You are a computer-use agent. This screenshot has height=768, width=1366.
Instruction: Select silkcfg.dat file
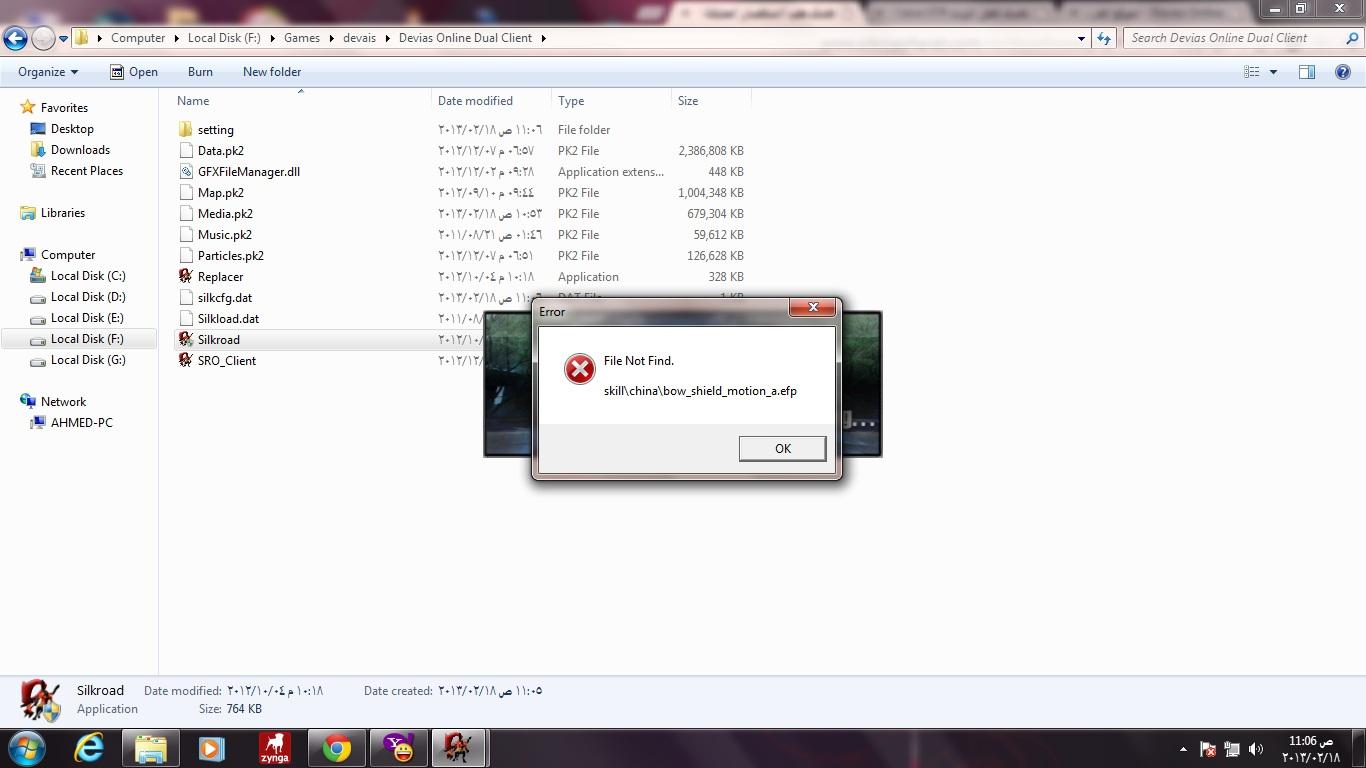click(224, 298)
